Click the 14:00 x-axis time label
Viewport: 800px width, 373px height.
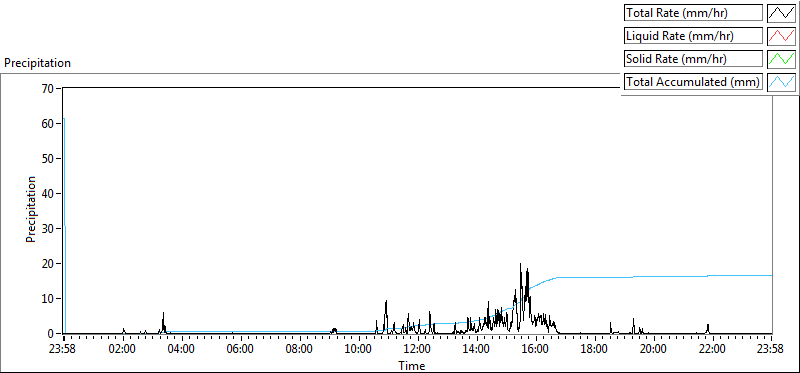(x=477, y=350)
